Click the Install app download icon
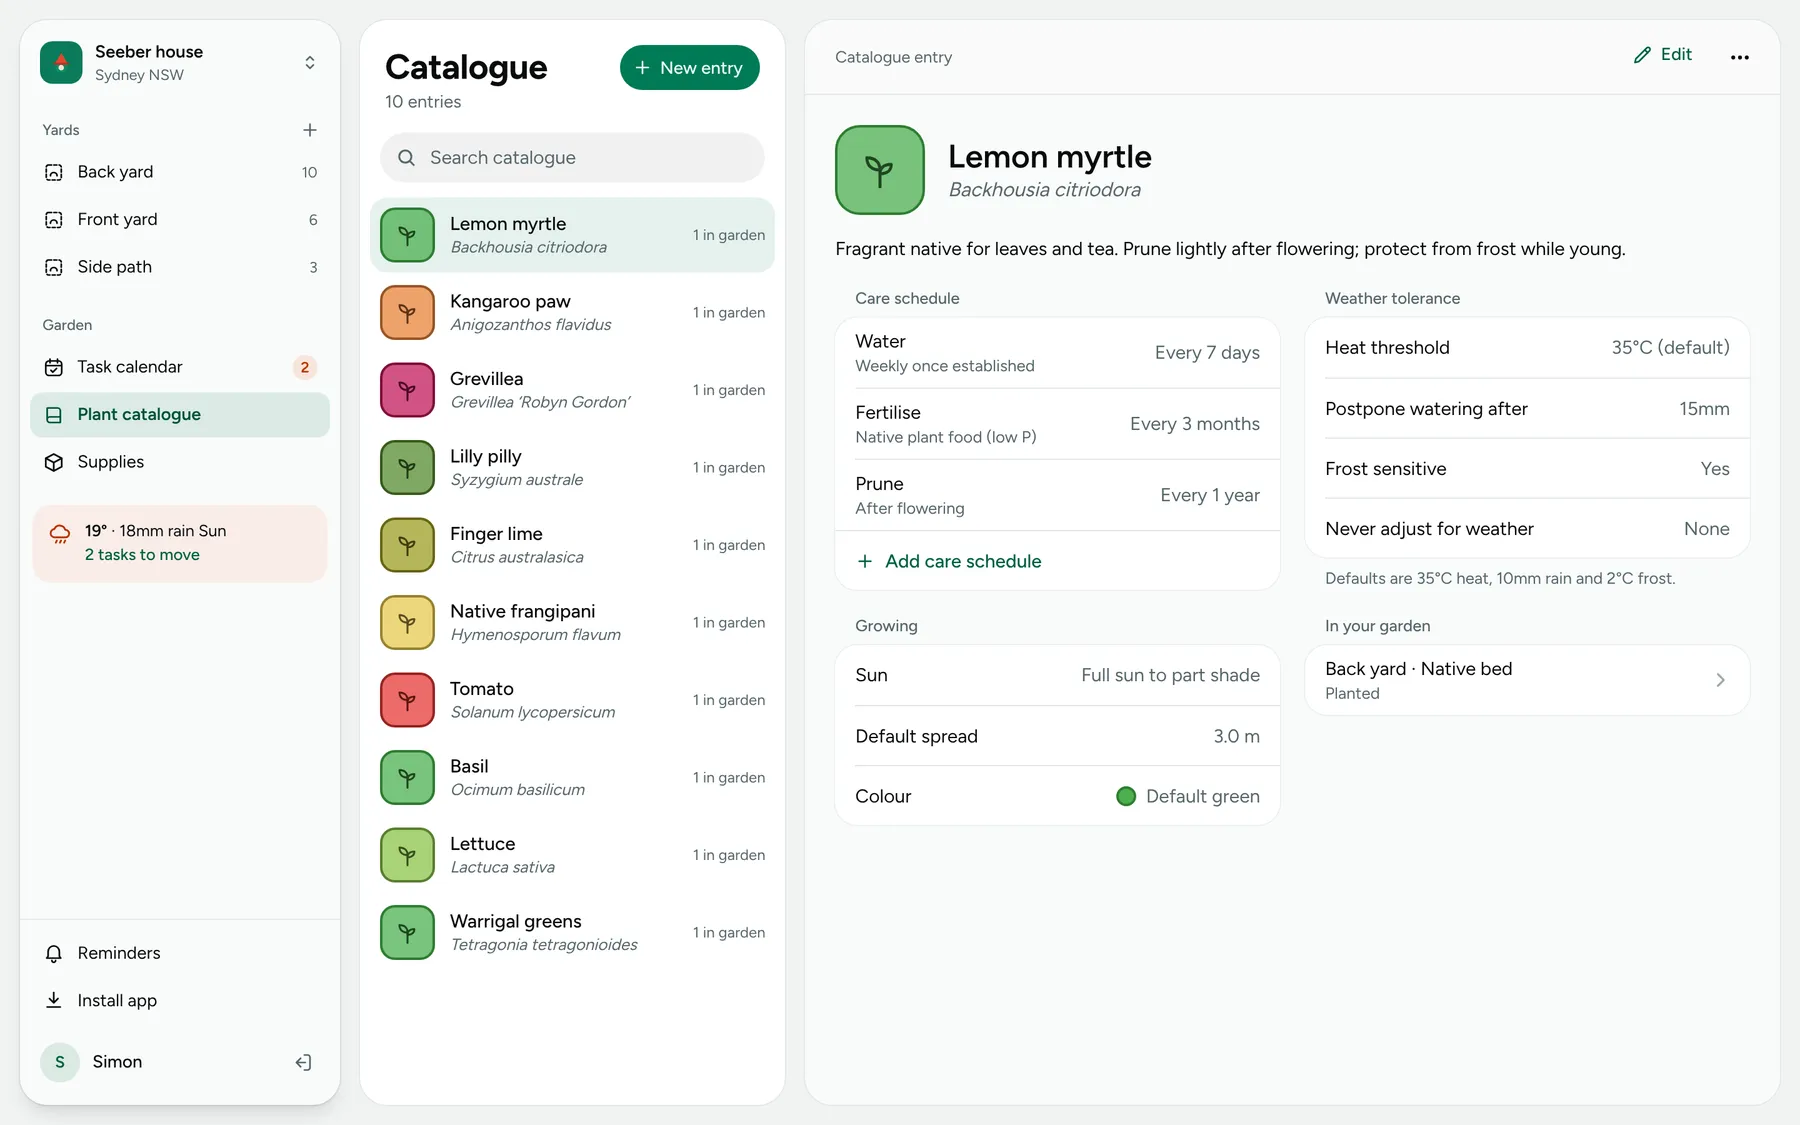Viewport: 1800px width, 1125px height. tap(54, 1000)
